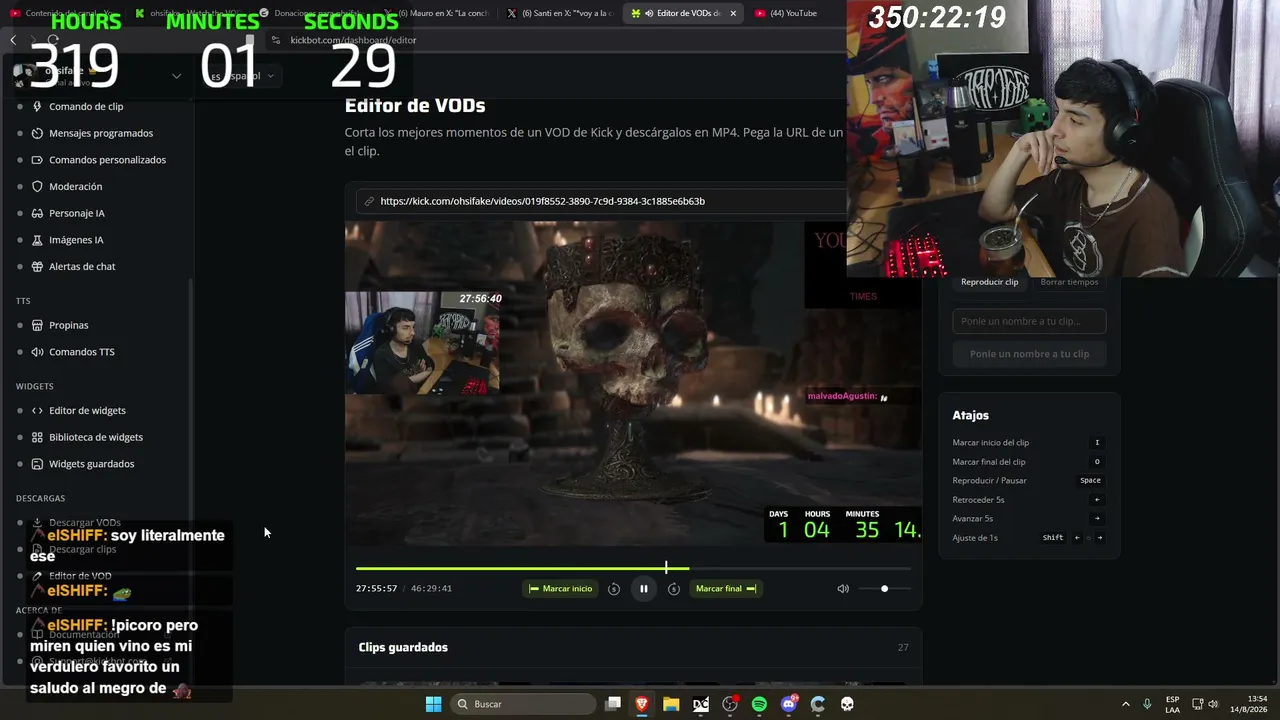Show hidden system tray icons

coord(1125,704)
